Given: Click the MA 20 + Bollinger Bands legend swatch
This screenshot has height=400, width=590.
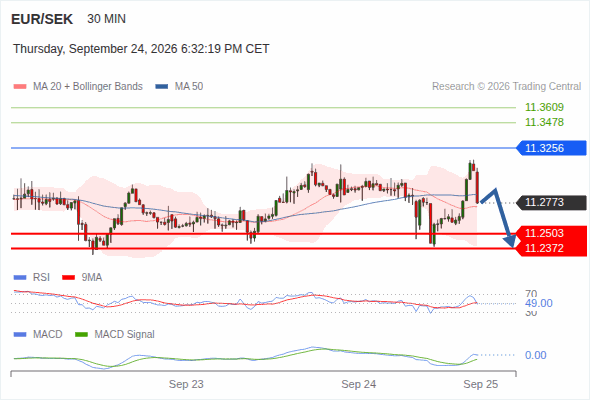Looking at the screenshot, I should point(20,87).
